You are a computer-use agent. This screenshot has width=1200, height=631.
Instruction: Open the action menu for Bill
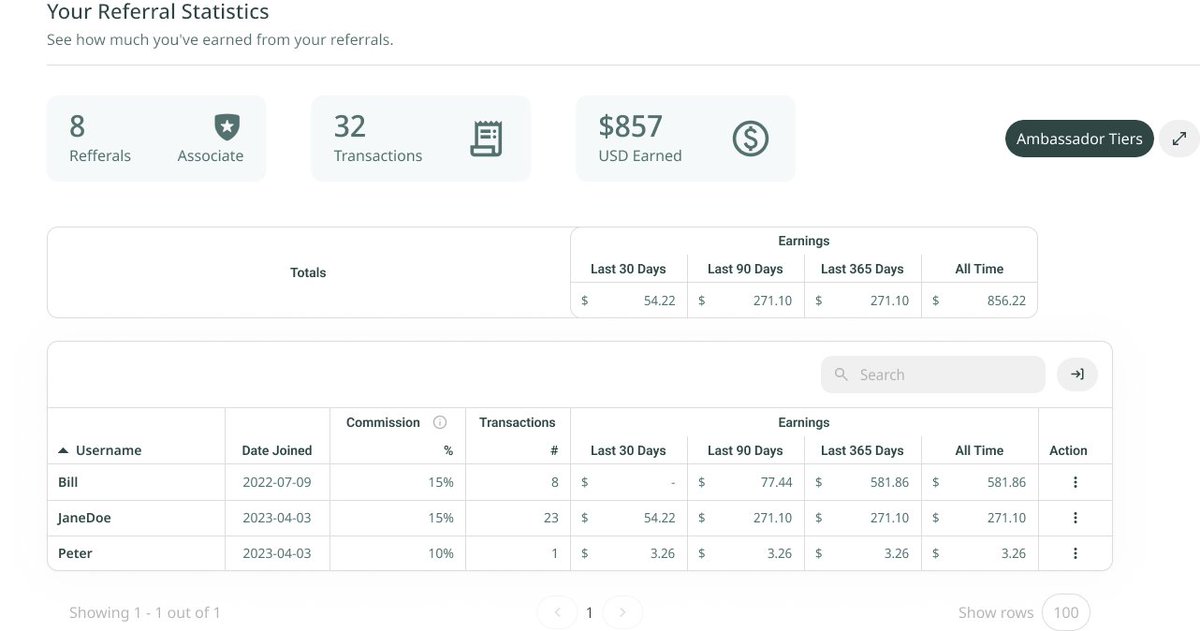coord(1075,482)
